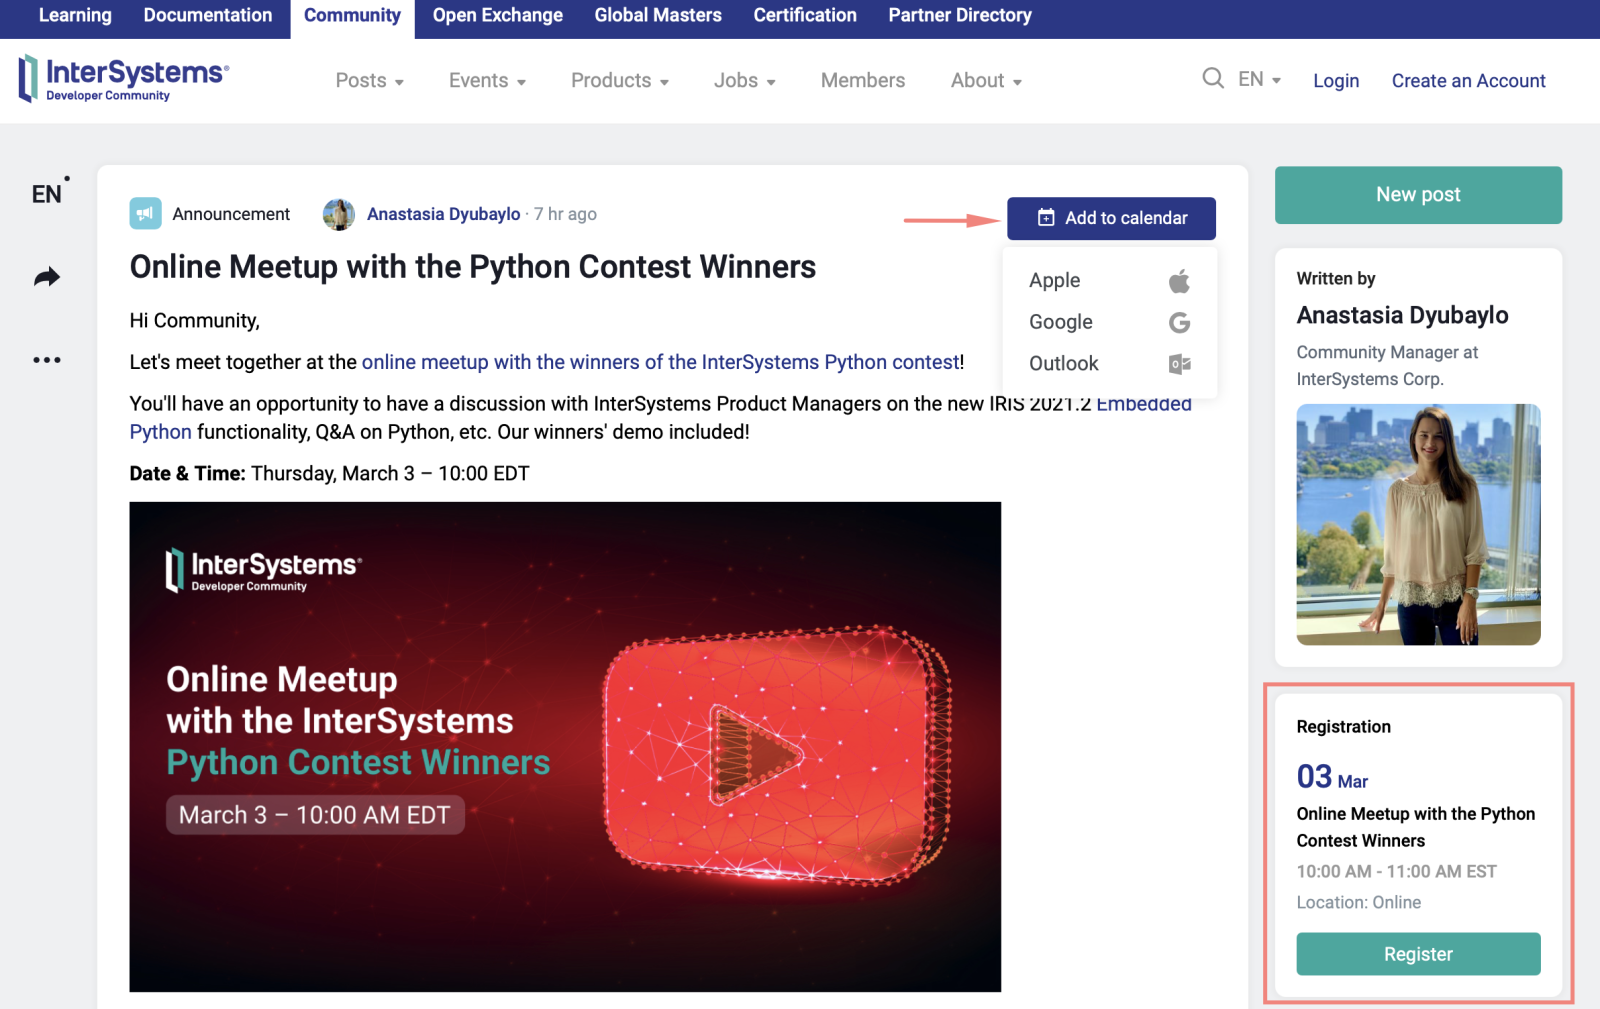This screenshot has height=1009, width=1600.
Task: Click the Google calendar icon
Action: pos(1179,323)
